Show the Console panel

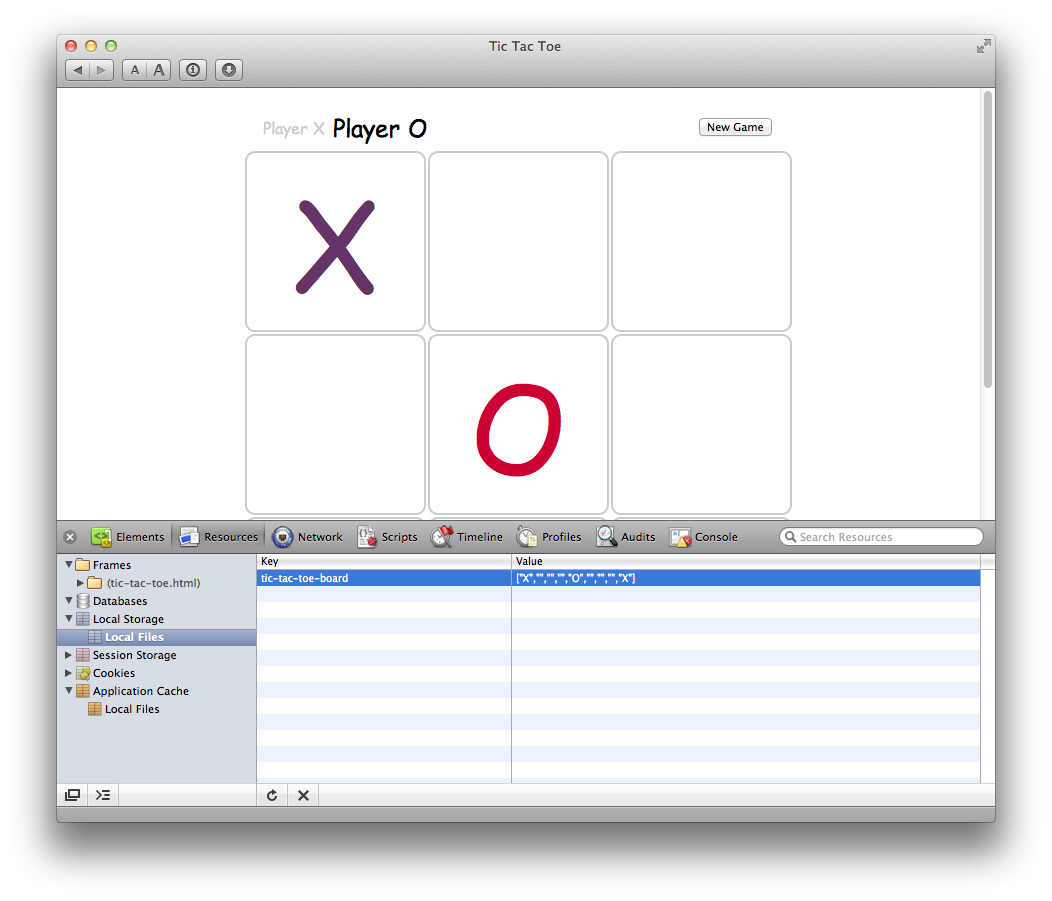tap(704, 537)
